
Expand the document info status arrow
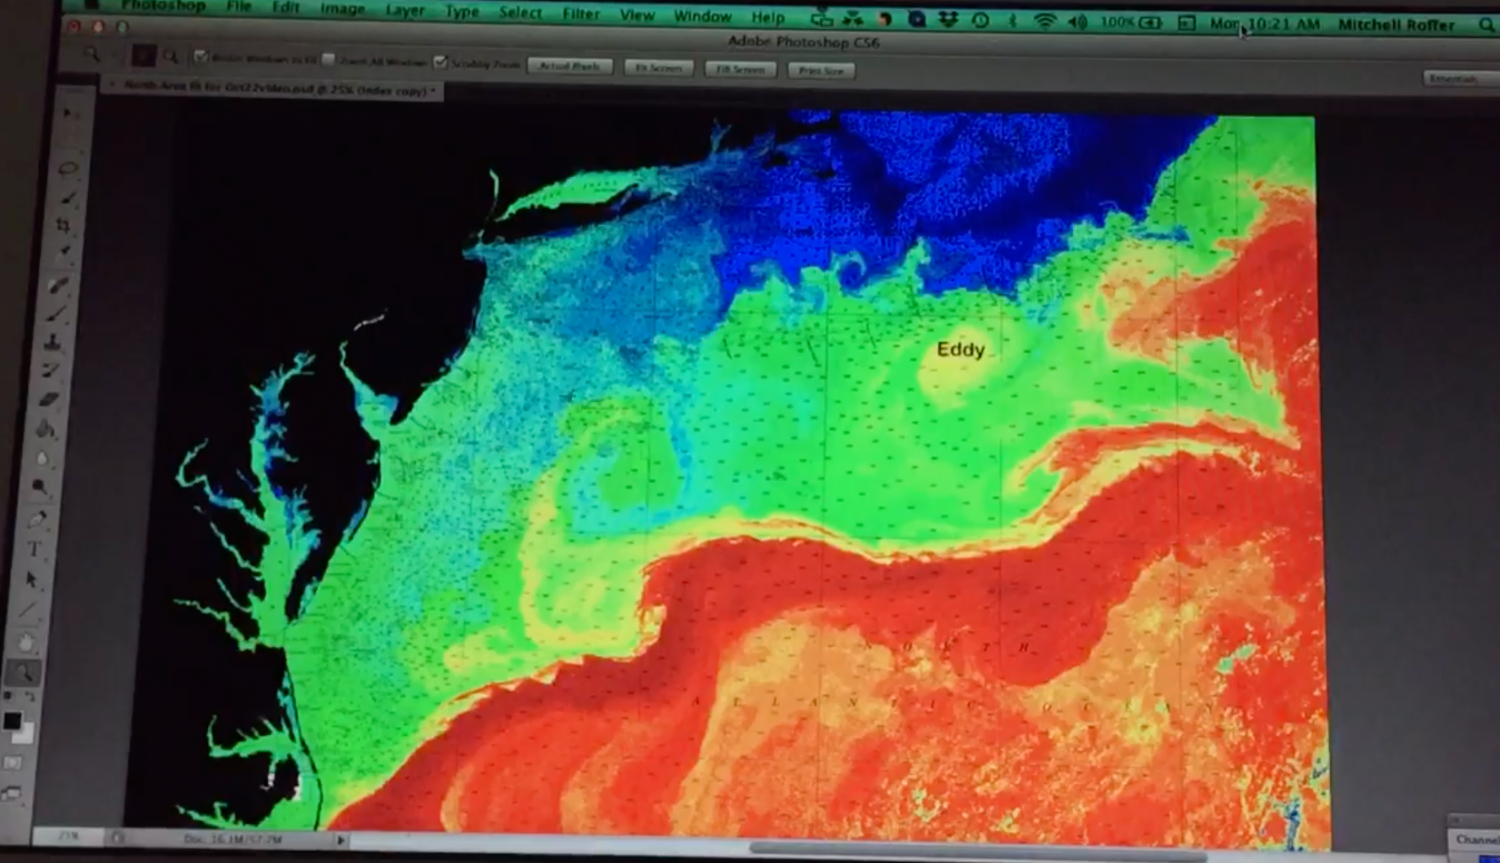pyautogui.click(x=341, y=840)
